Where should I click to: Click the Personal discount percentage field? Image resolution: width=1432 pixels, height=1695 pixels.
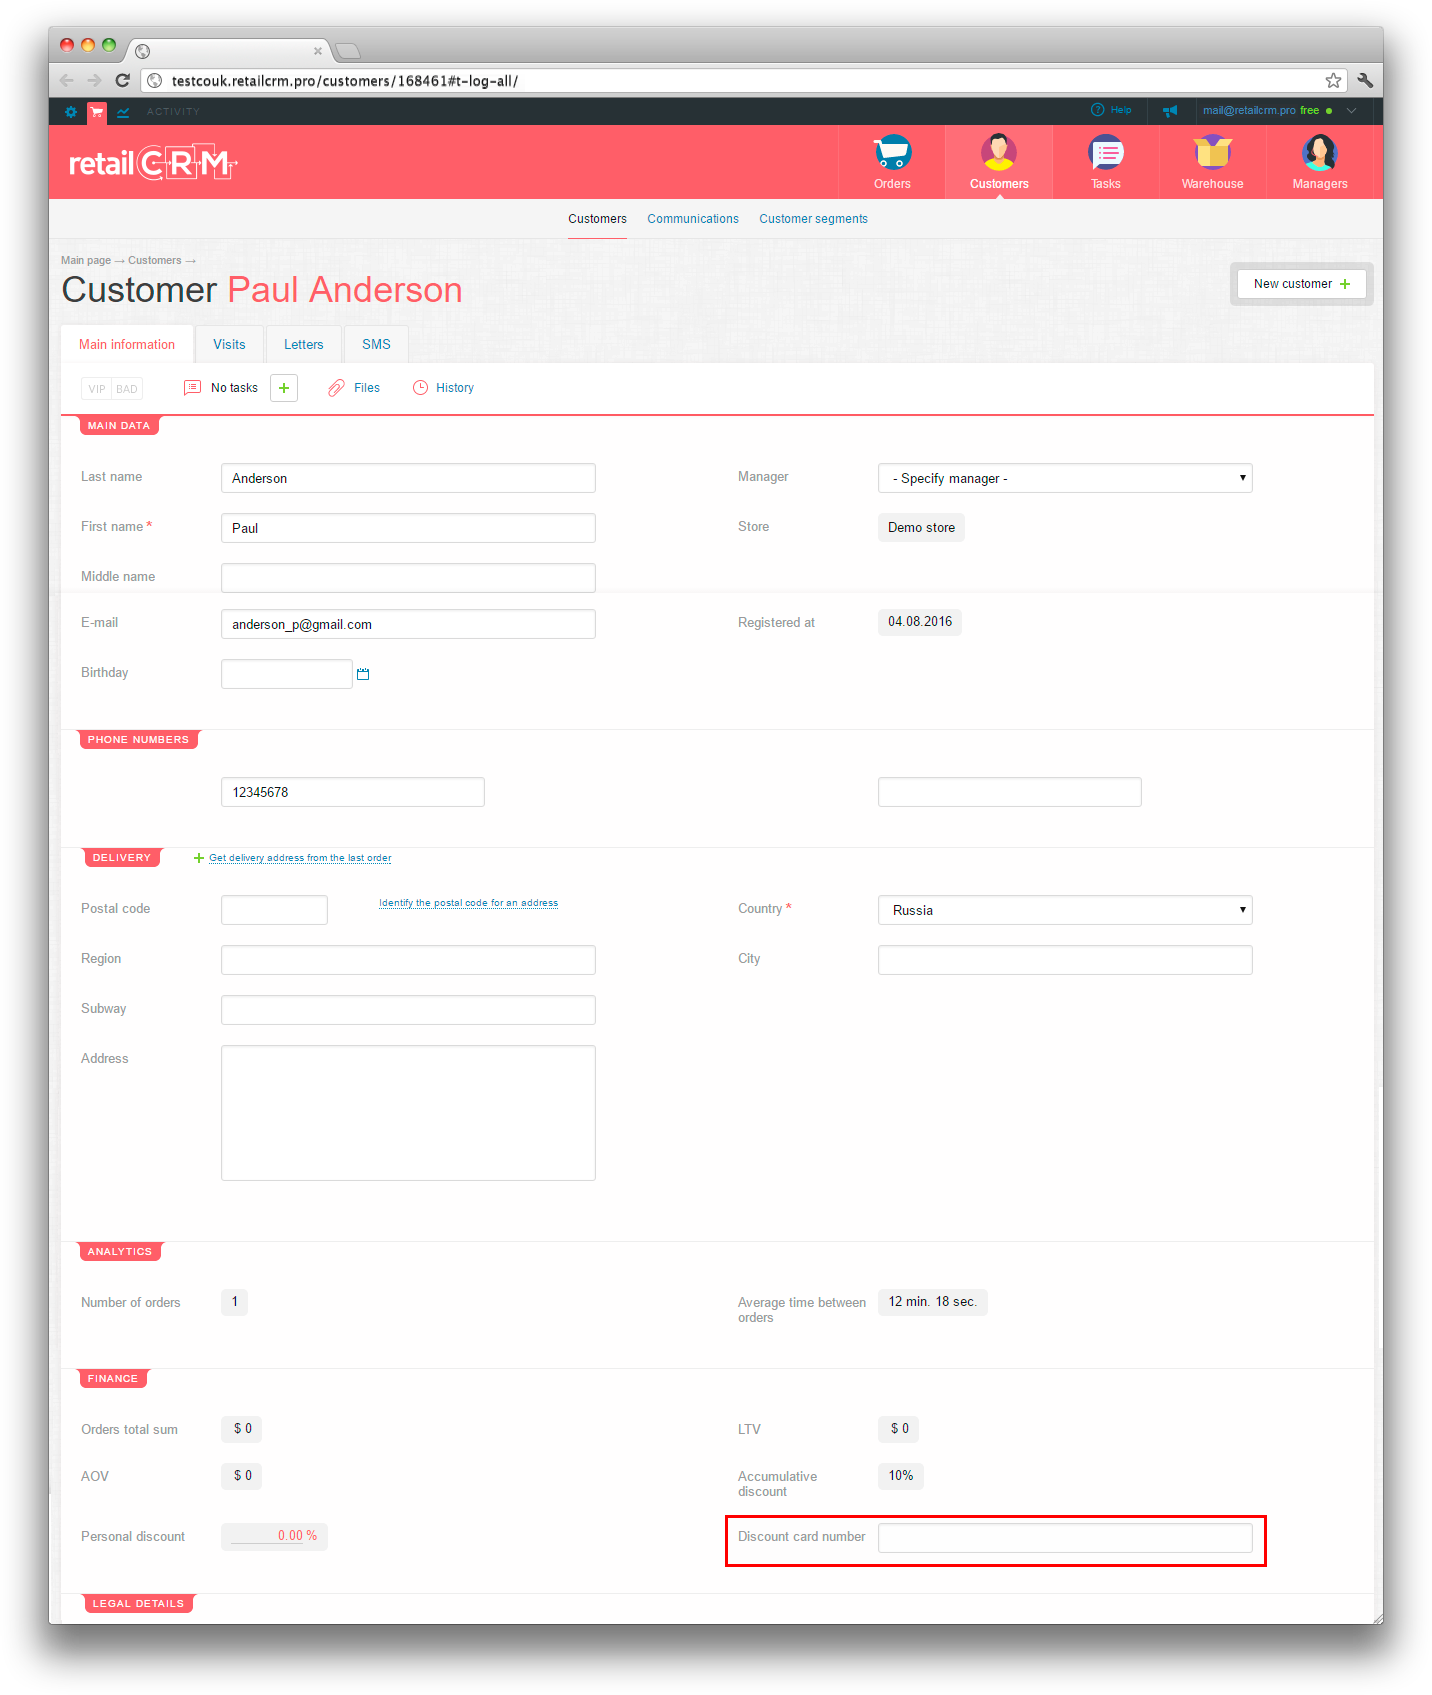pos(274,1537)
